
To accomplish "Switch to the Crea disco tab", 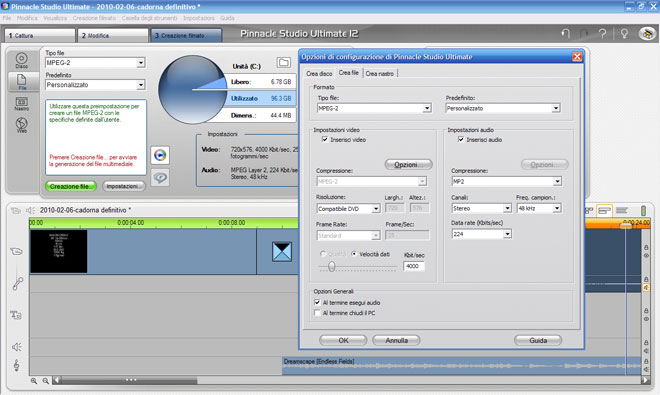I will [319, 74].
